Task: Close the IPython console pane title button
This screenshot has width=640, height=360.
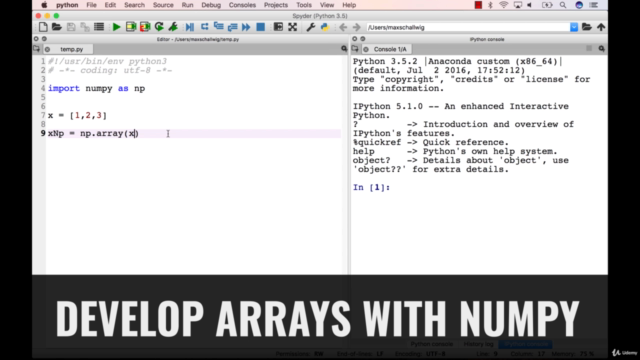Action: (354, 39)
